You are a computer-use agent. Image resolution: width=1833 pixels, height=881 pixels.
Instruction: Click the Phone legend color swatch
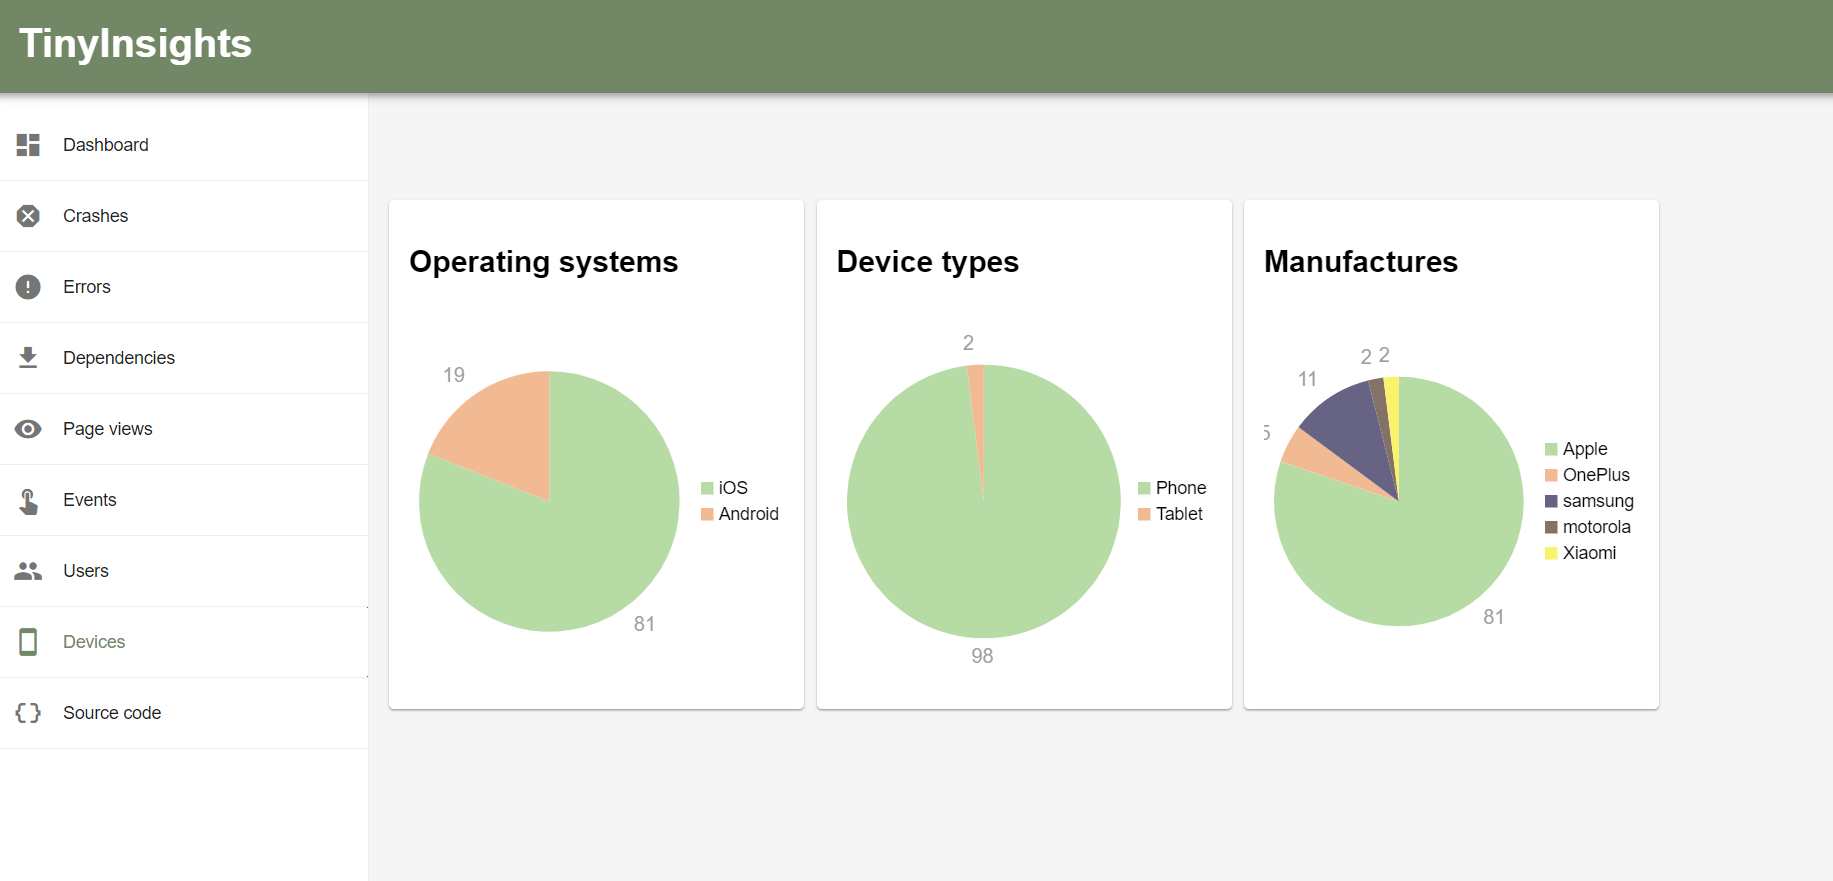(1144, 488)
